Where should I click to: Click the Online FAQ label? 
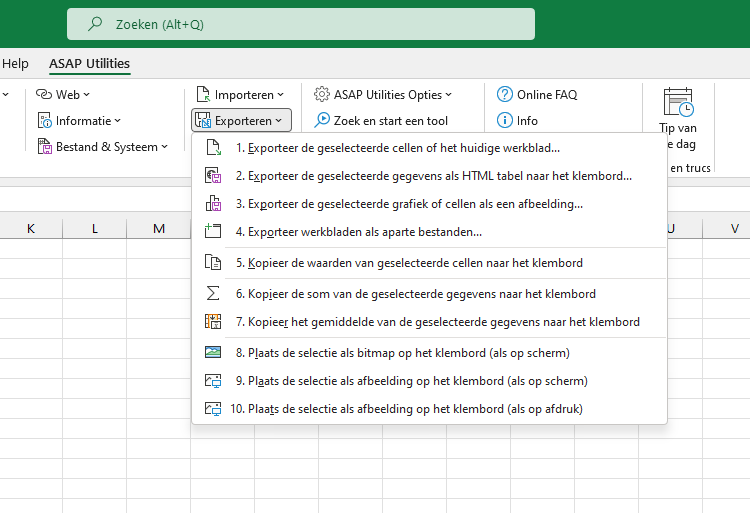(x=547, y=95)
